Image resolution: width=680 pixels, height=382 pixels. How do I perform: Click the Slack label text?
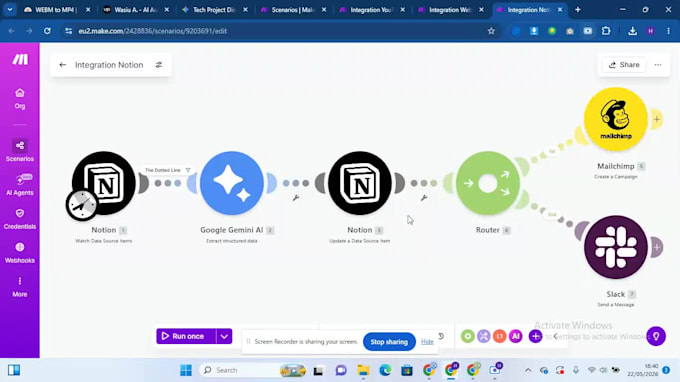pyautogui.click(x=615, y=294)
